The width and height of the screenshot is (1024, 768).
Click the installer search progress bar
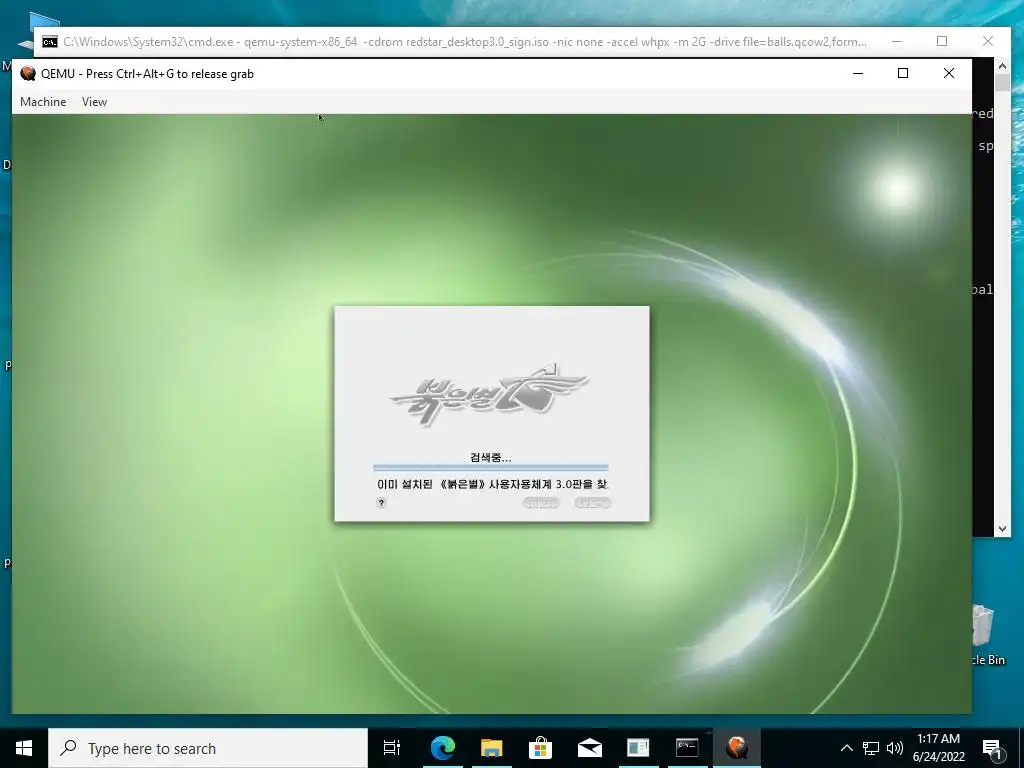[490, 468]
